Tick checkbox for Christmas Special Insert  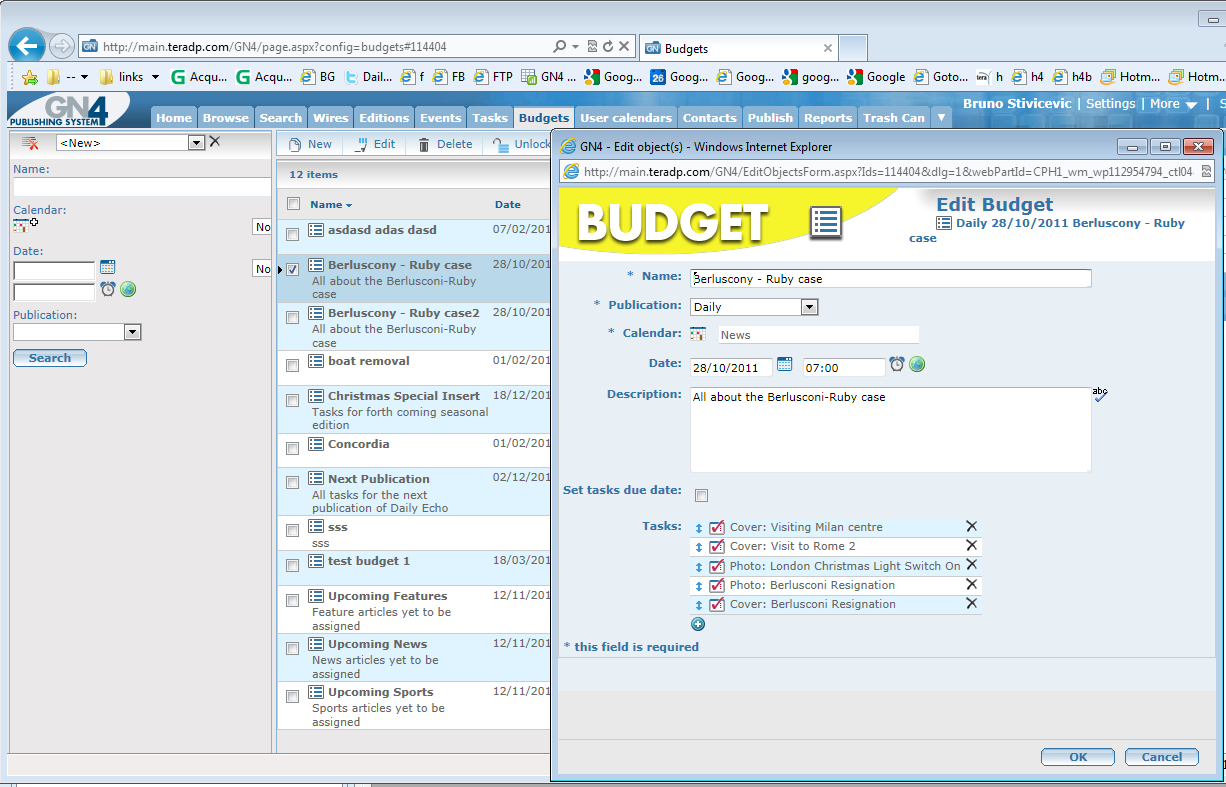tap(292, 400)
